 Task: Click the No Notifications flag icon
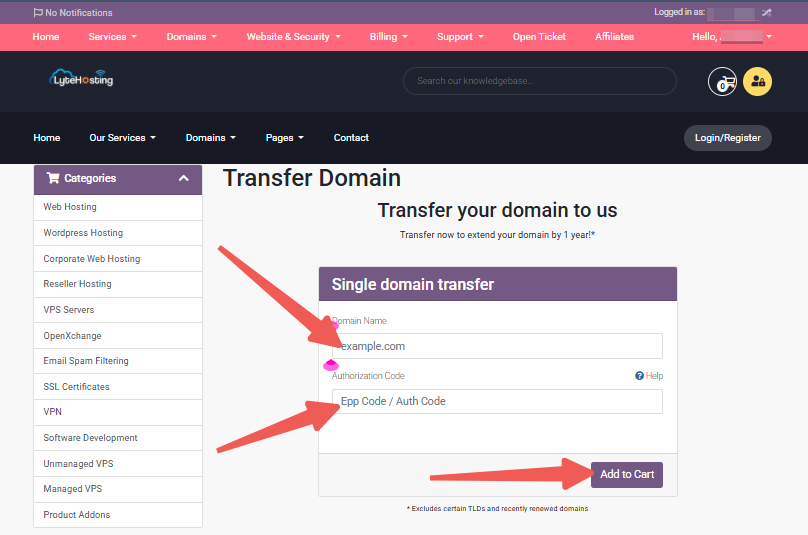(38, 12)
